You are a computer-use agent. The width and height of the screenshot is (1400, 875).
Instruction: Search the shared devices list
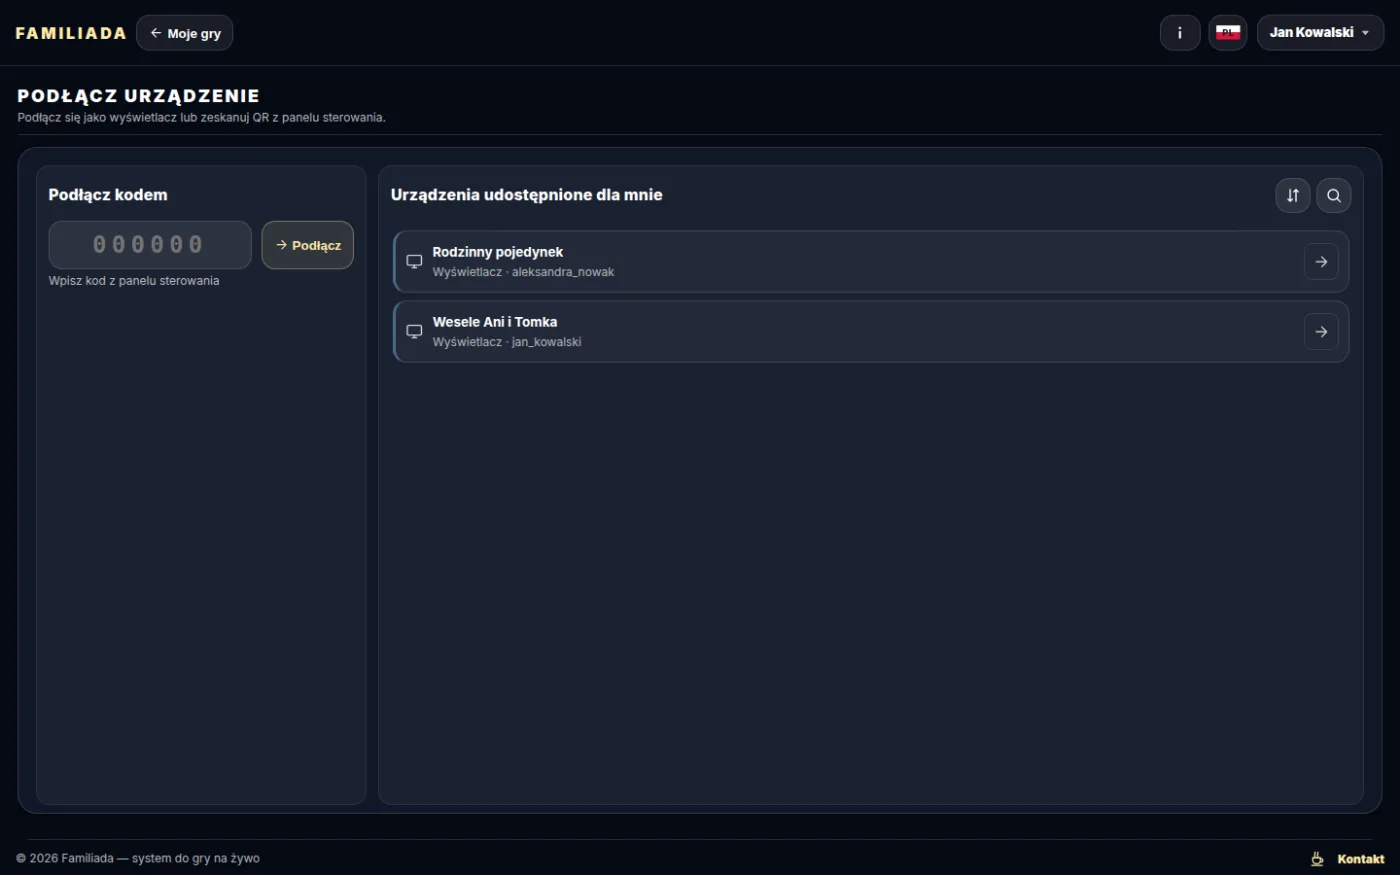point(1334,195)
